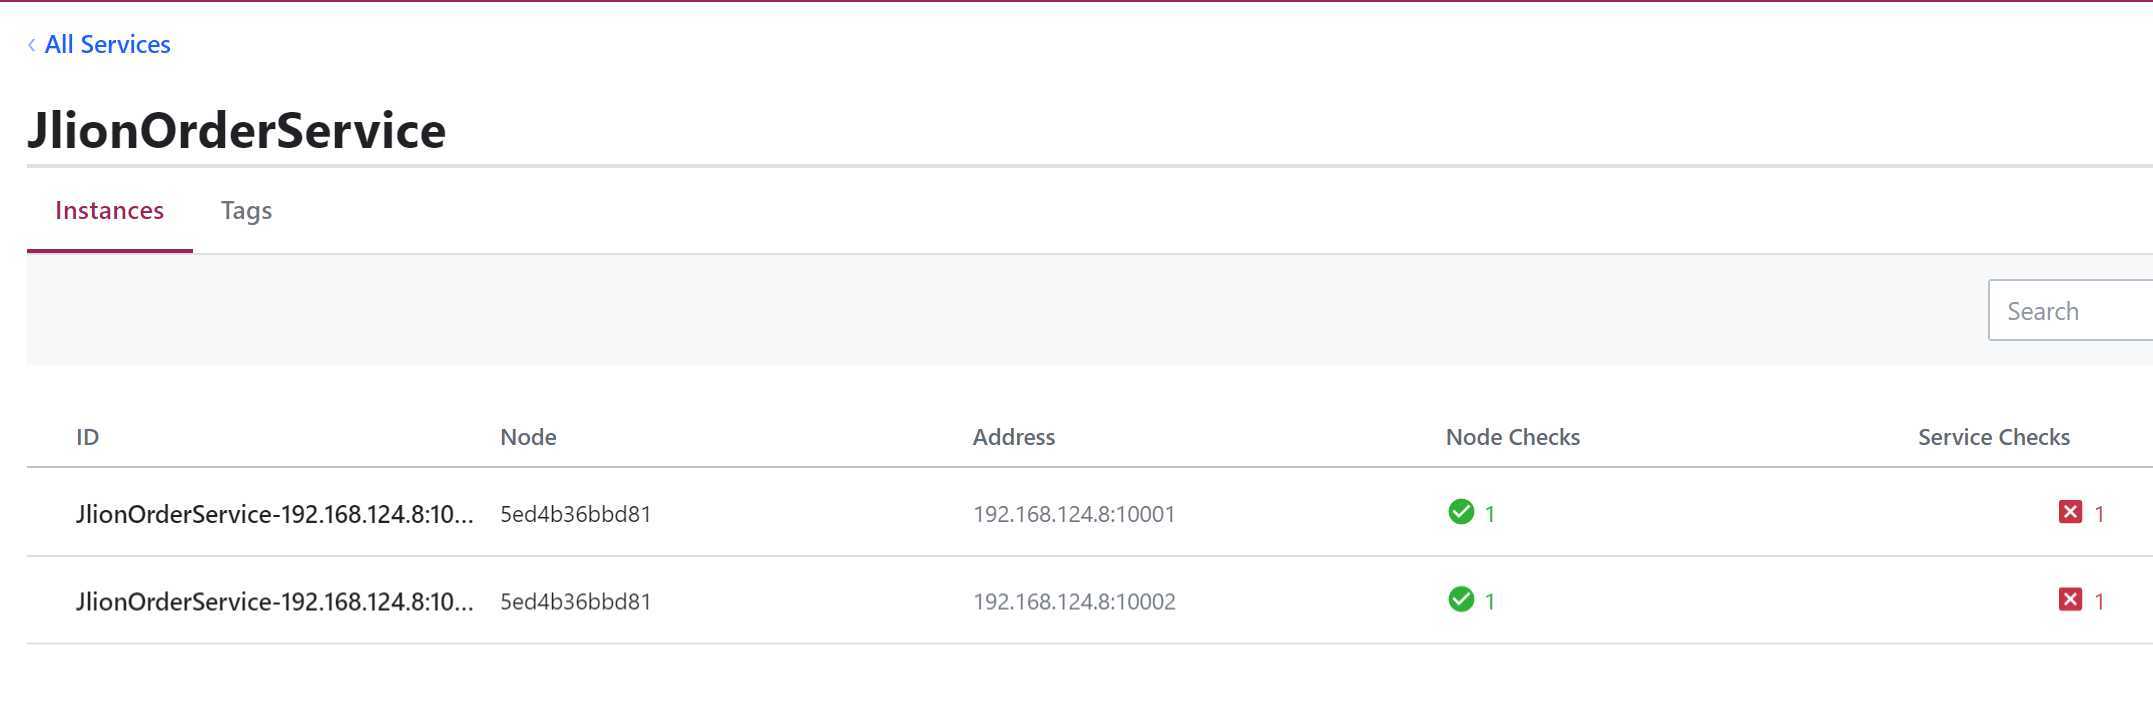Focus the Search input field
Viewport: 2153px width, 707px height.
point(2070,311)
